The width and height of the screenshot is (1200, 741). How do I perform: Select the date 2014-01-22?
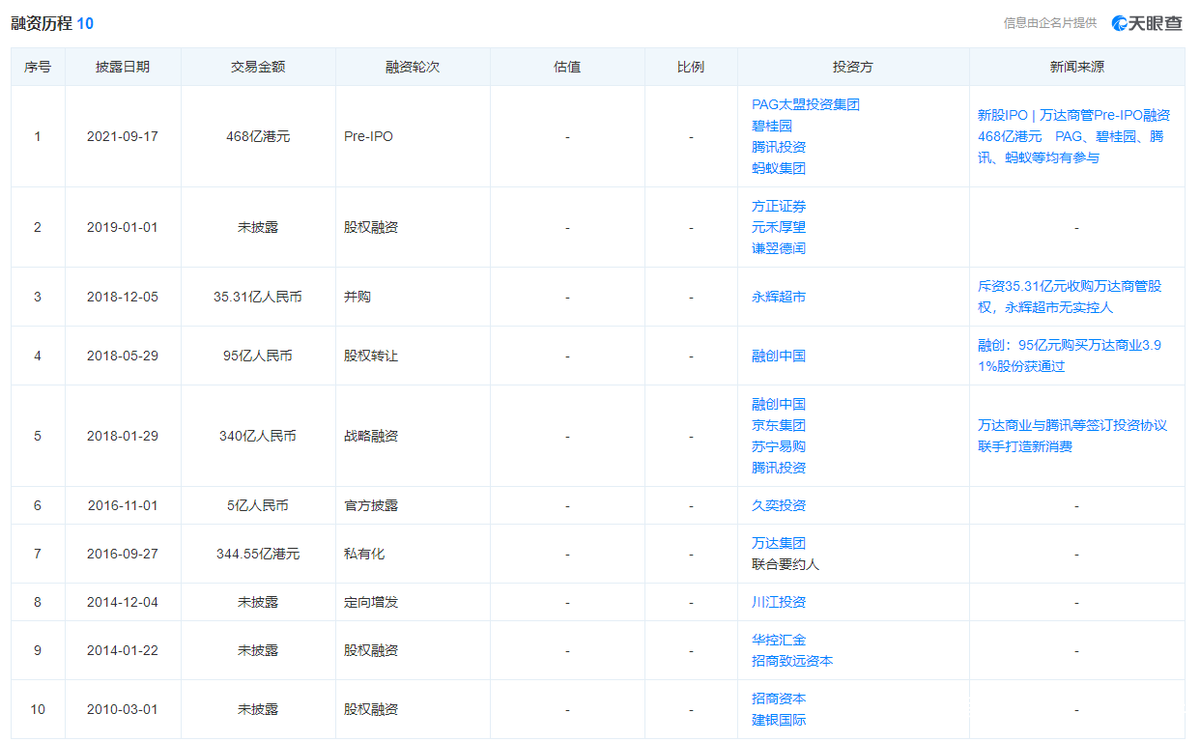point(123,650)
